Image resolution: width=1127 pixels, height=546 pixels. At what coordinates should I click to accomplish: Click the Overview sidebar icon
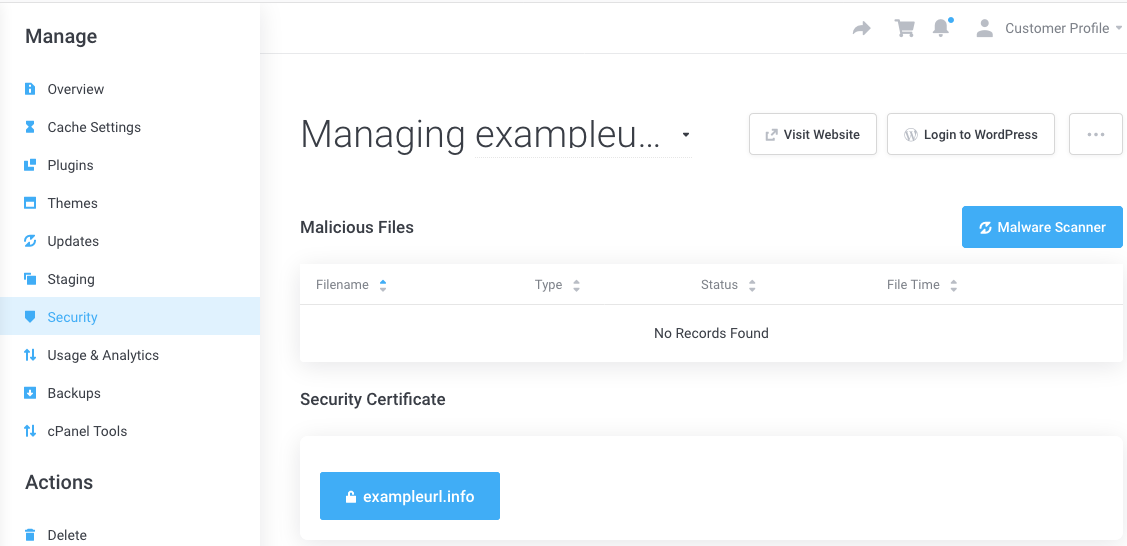coord(30,89)
